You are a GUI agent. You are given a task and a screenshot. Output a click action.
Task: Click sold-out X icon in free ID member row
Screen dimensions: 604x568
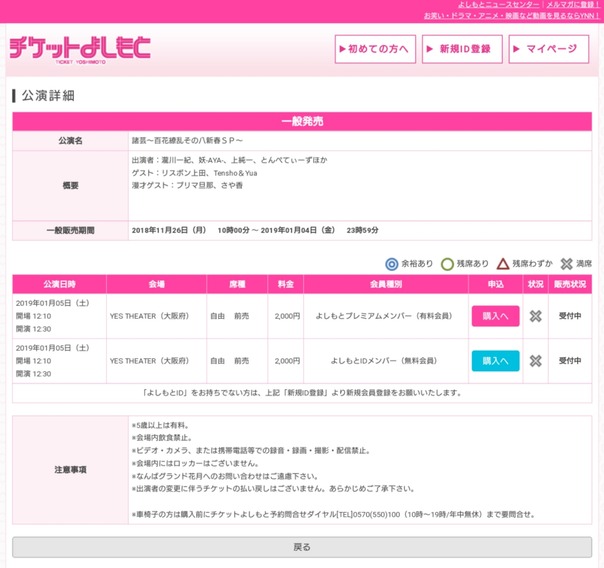click(535, 361)
